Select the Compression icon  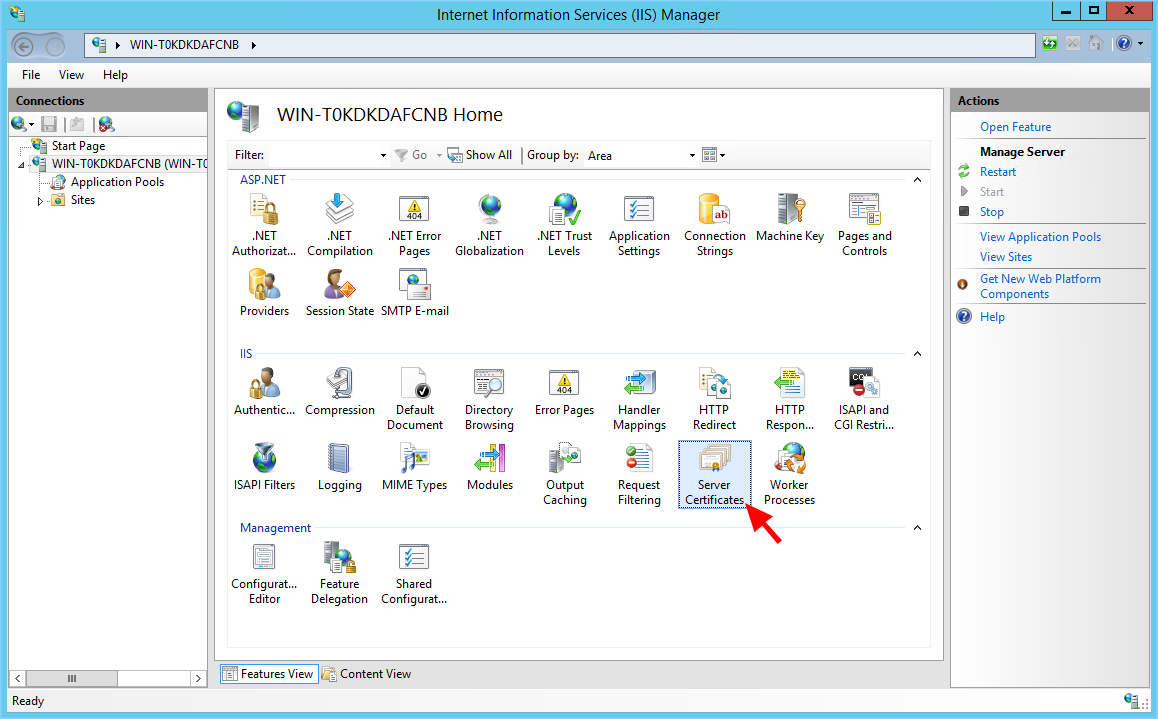pos(340,392)
